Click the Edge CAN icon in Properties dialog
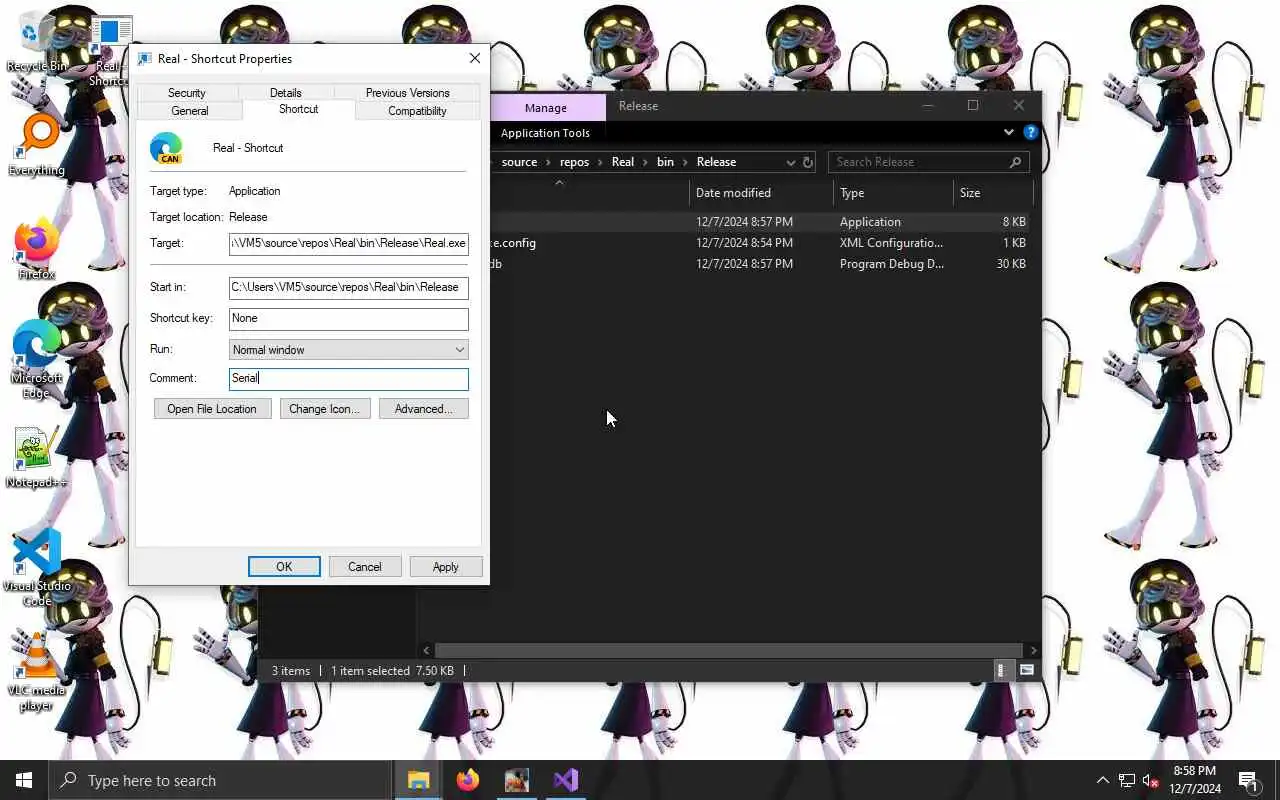Screen dimensions: 1280x800 (x=166, y=148)
